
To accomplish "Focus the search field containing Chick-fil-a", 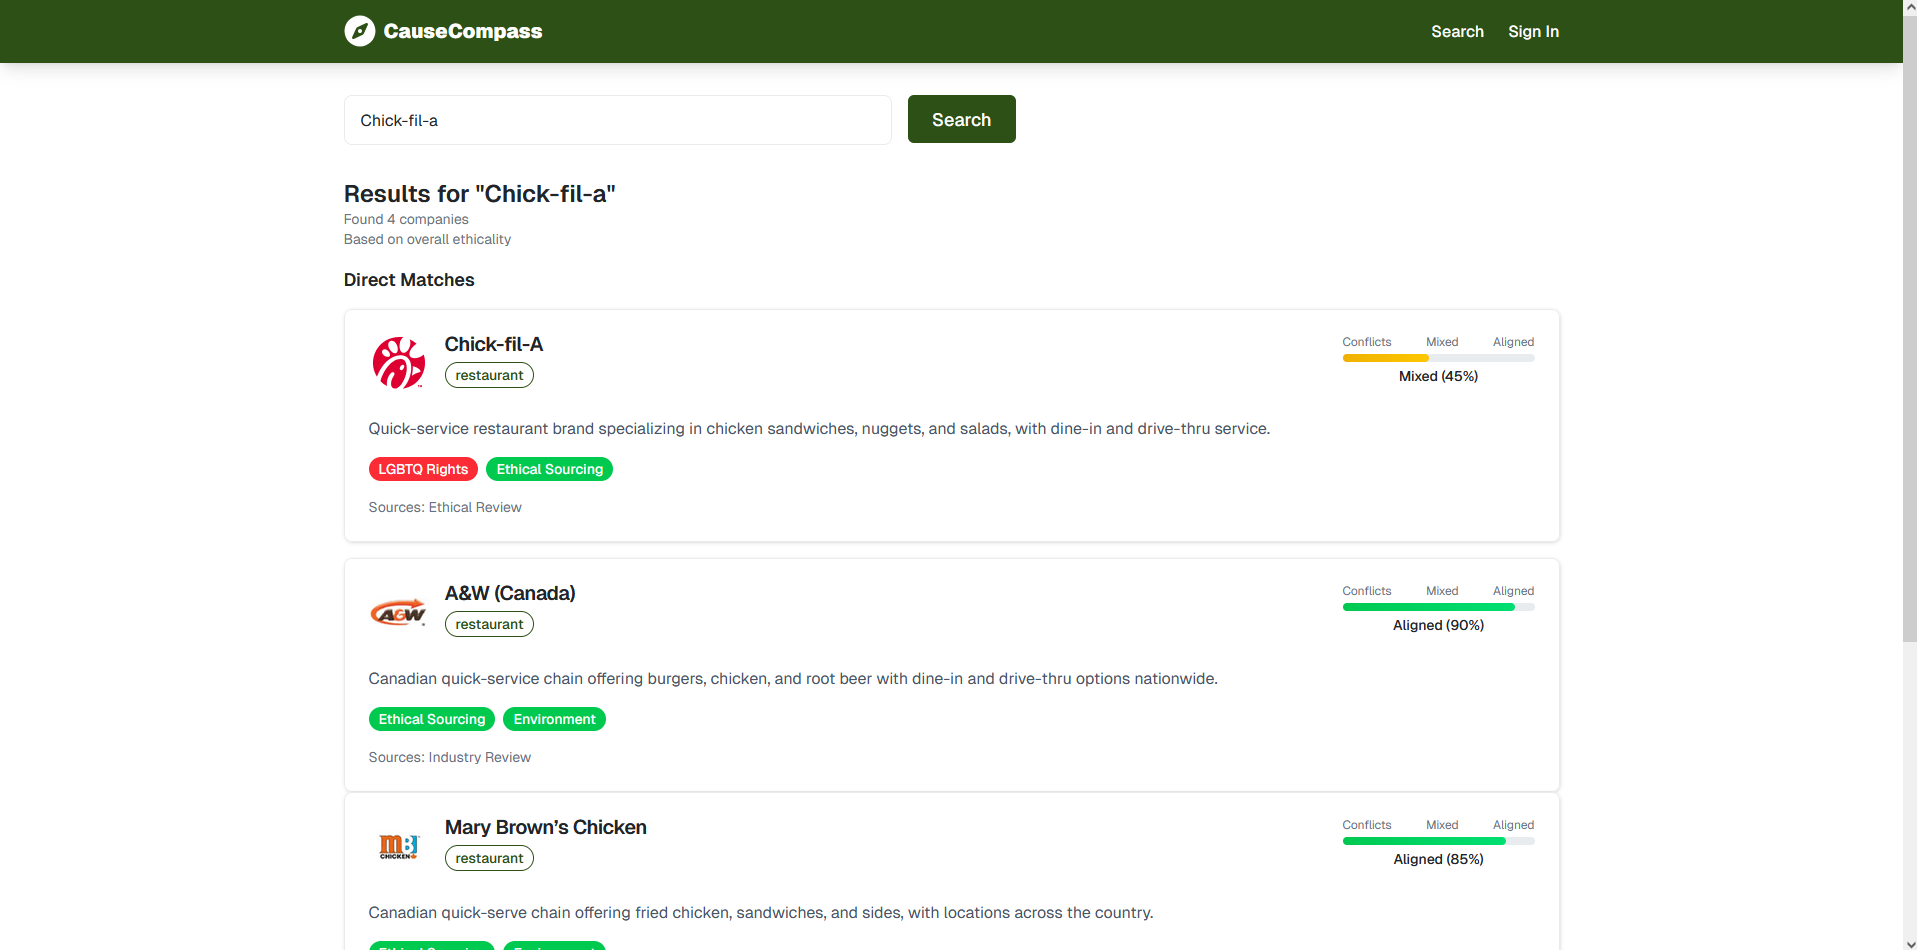I will (617, 120).
